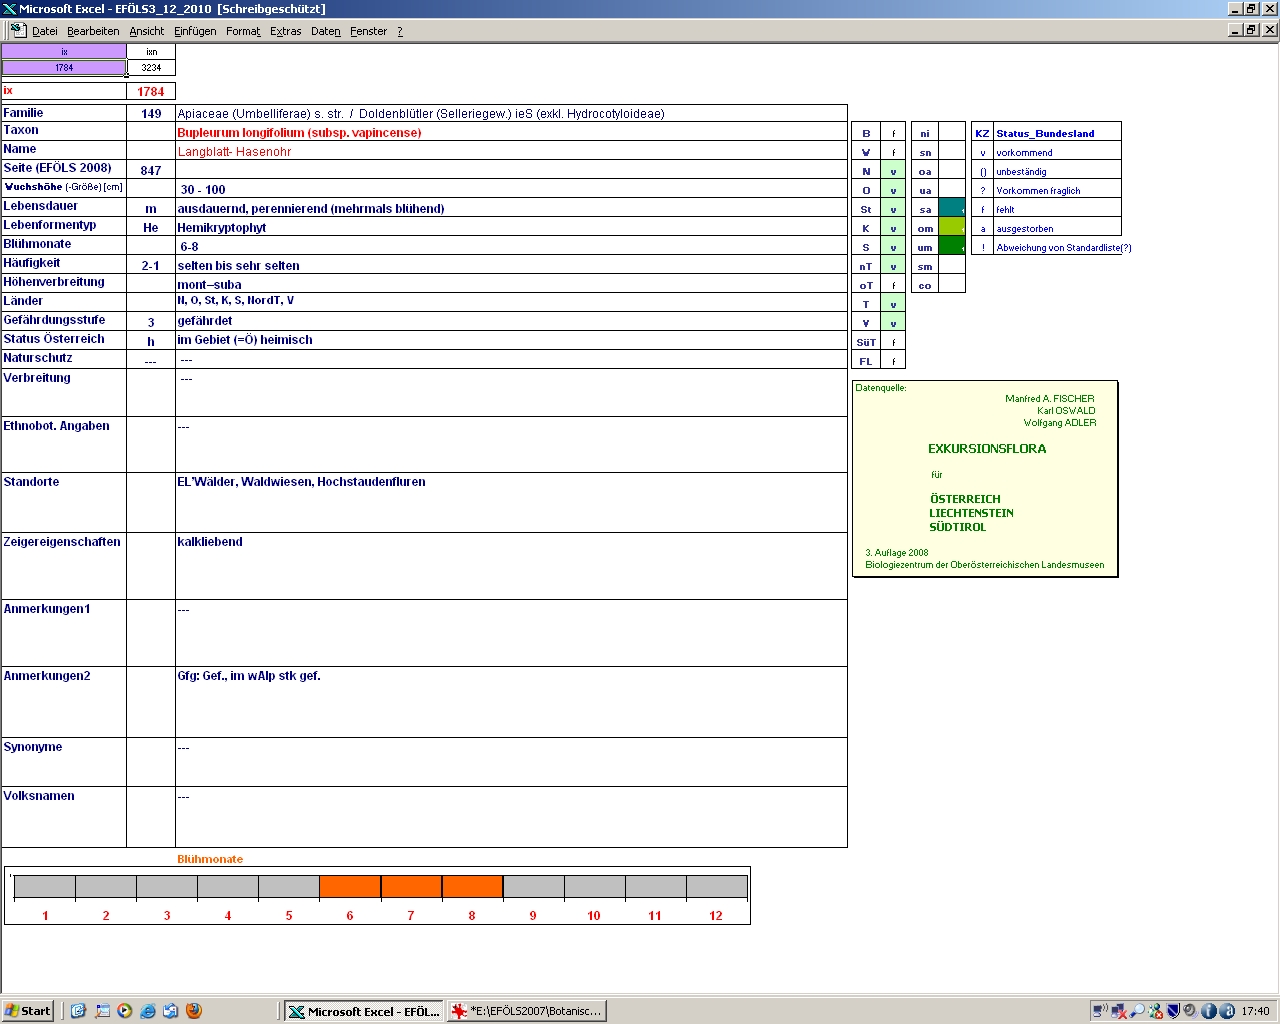Launch Firefox from quick launch
Image resolution: width=1280 pixels, height=1024 pixels.
tap(194, 1011)
